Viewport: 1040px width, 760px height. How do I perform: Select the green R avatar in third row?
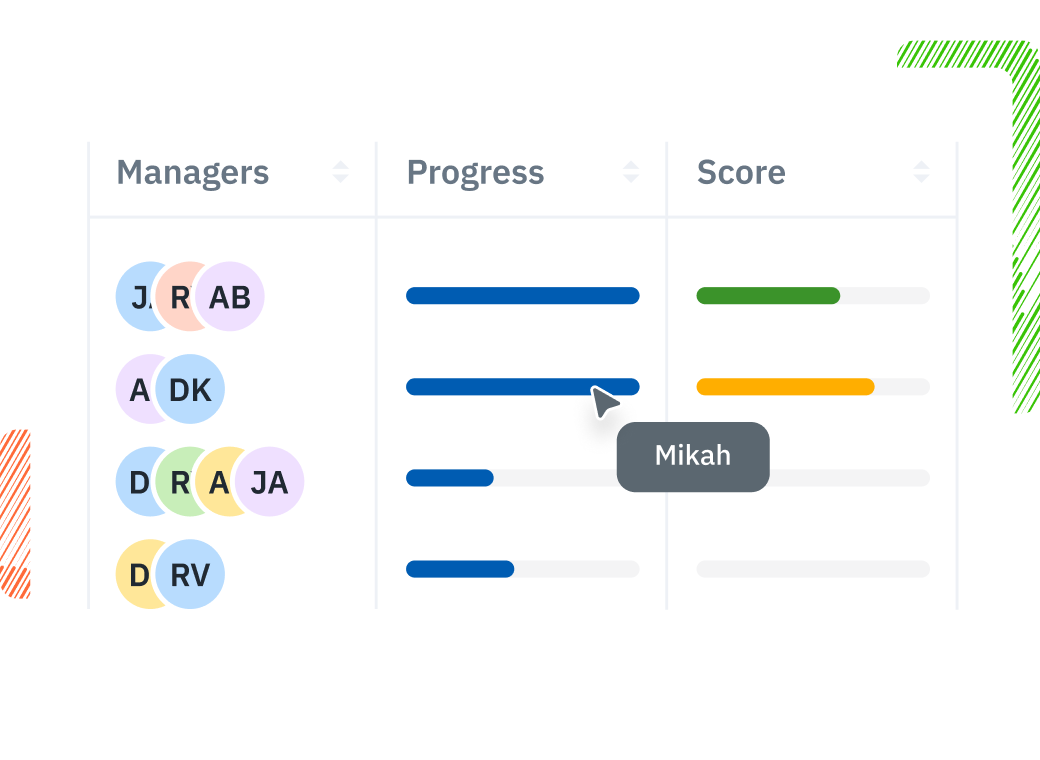(176, 482)
